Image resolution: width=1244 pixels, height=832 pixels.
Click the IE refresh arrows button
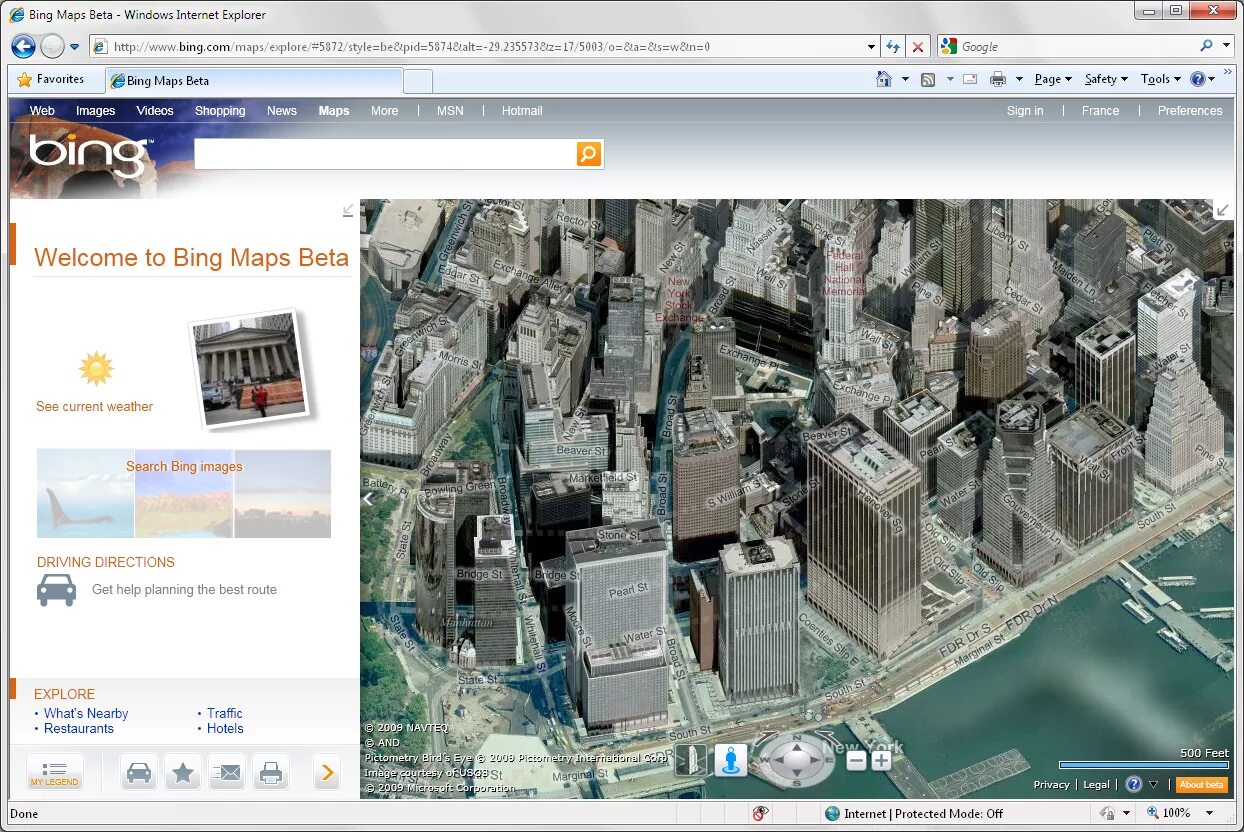pos(893,46)
